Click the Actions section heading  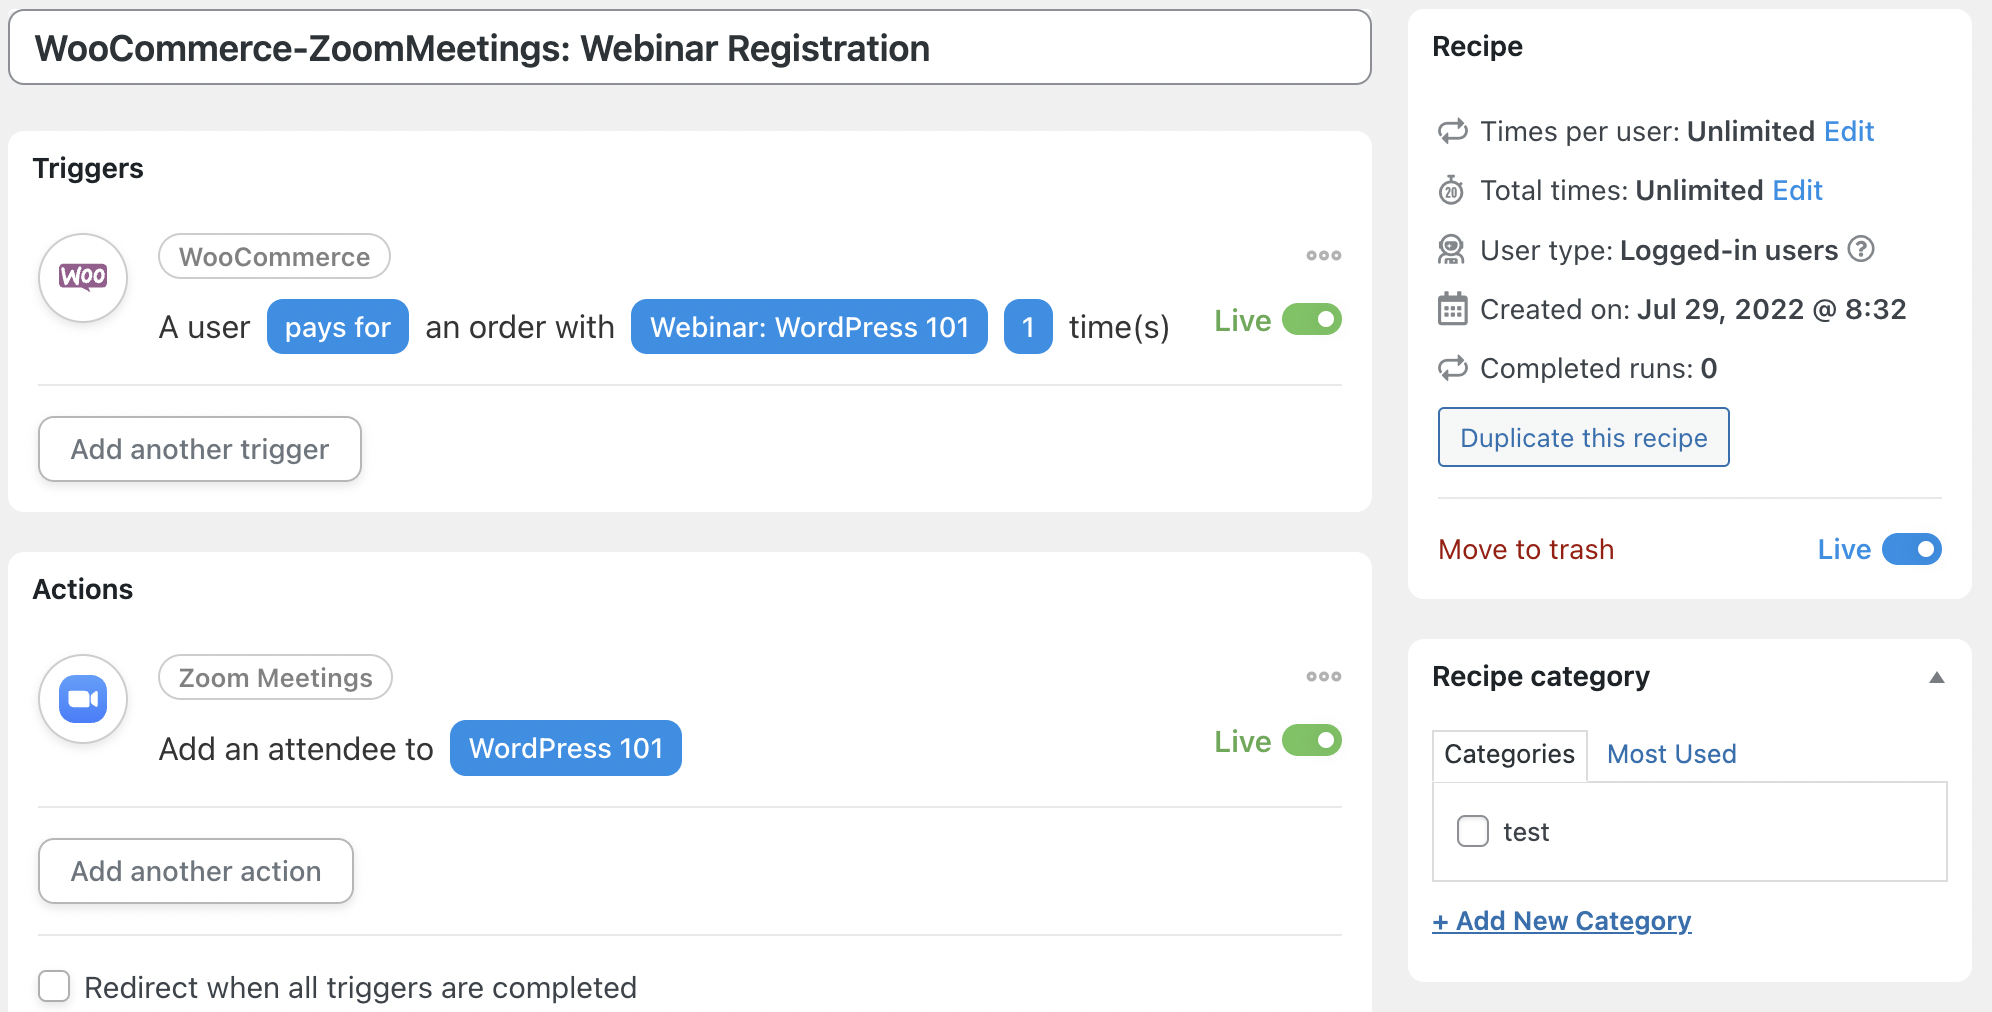pos(83,589)
